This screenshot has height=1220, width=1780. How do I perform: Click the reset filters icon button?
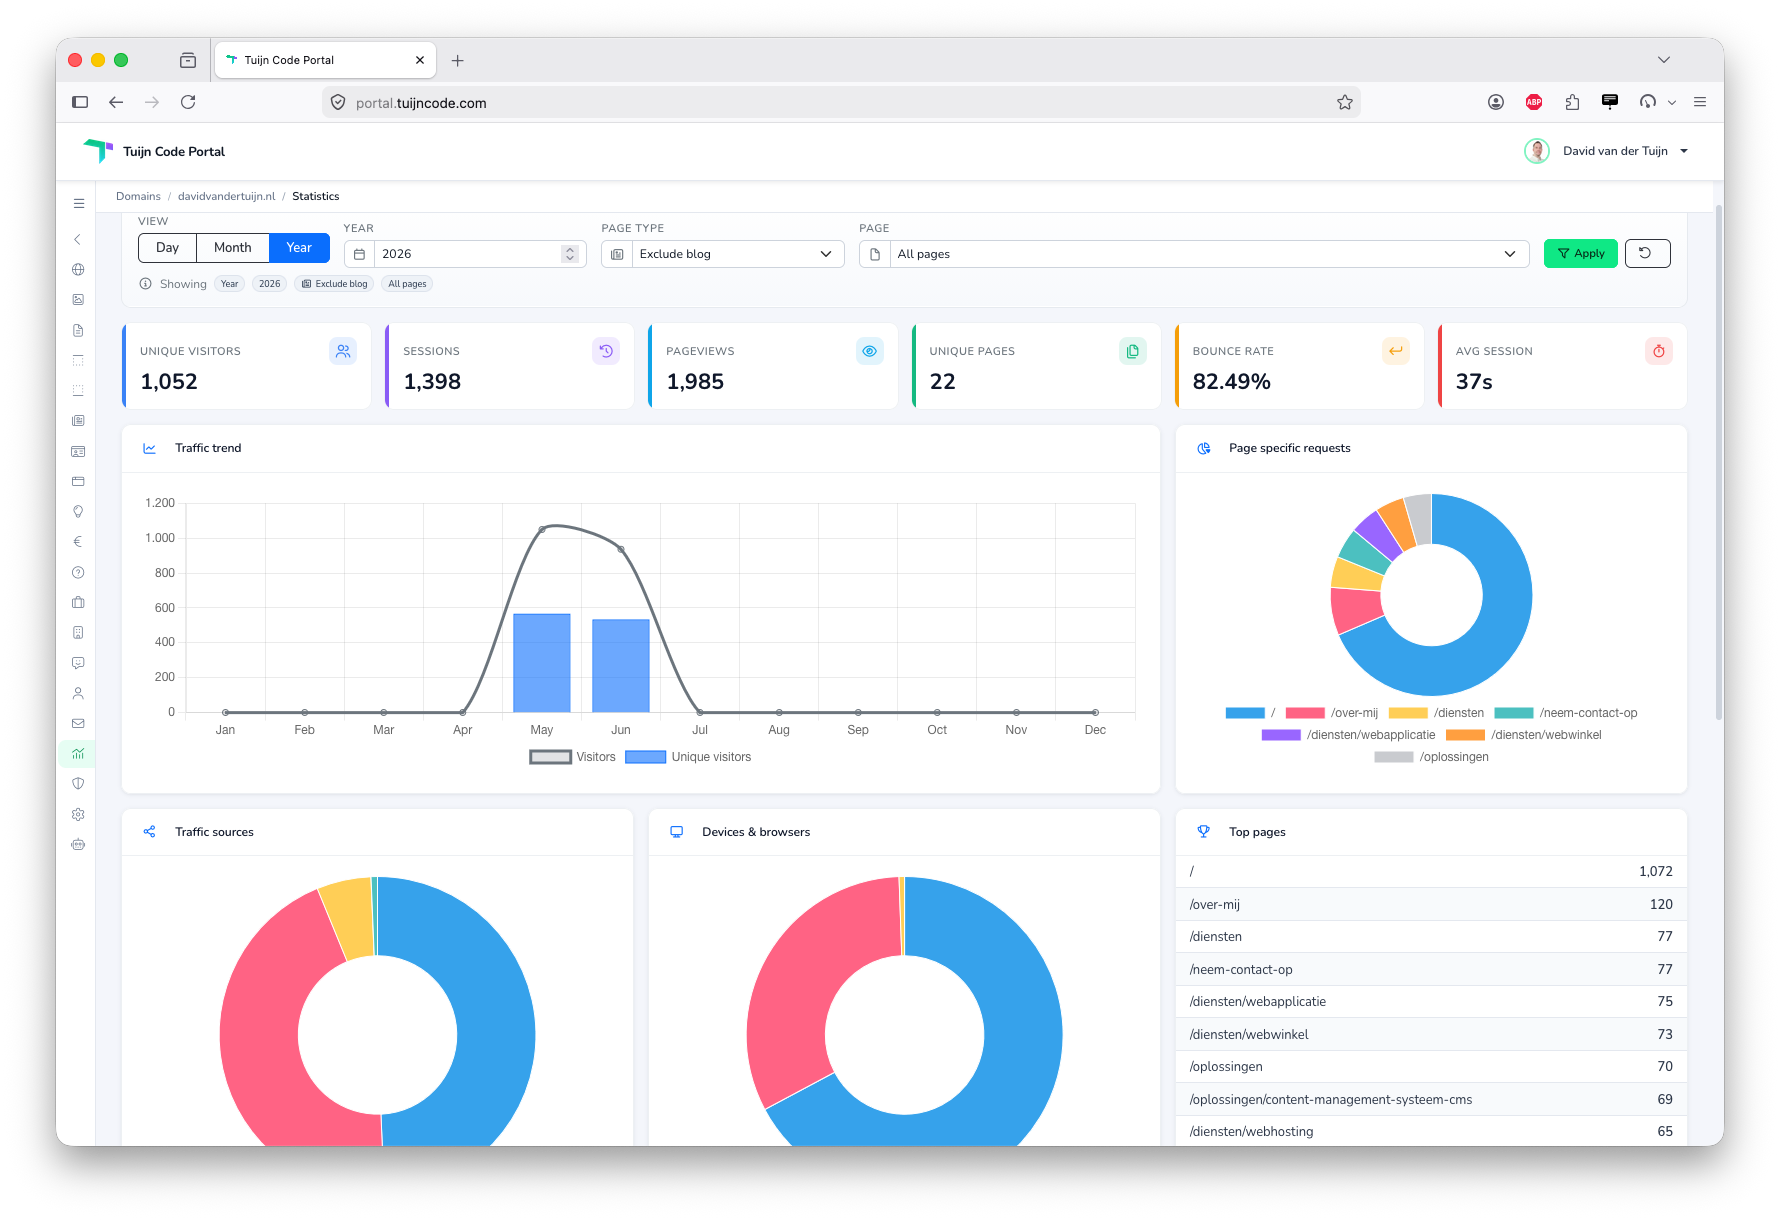point(1647,254)
